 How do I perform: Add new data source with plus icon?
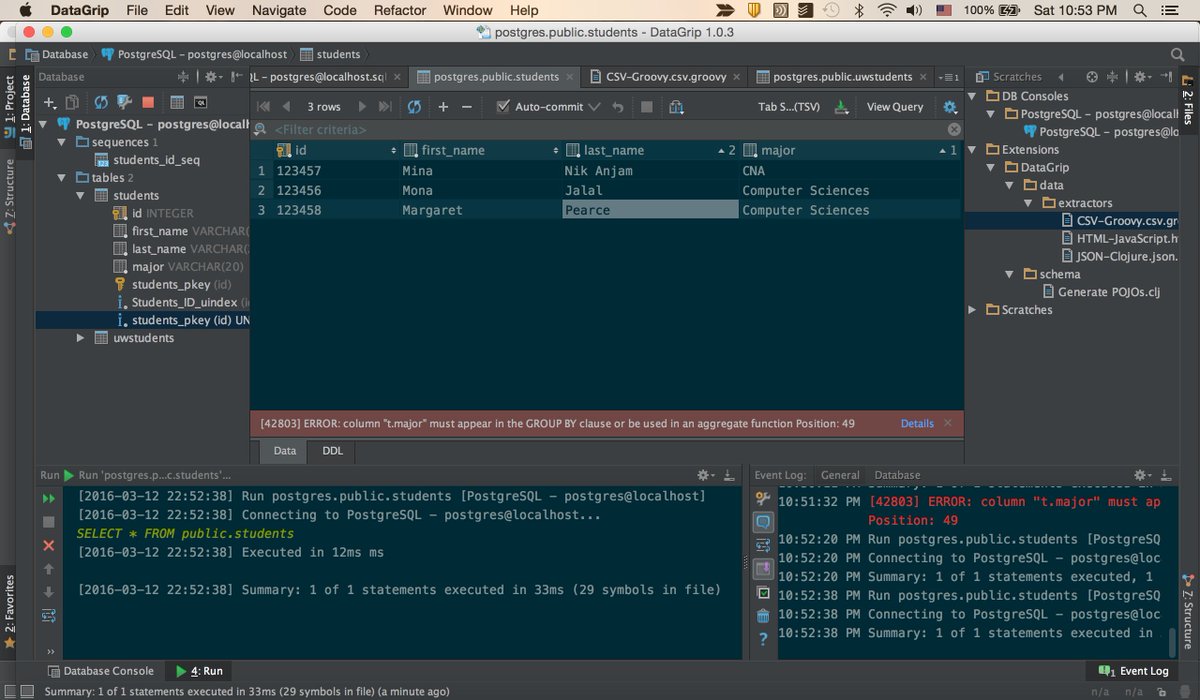(x=50, y=102)
